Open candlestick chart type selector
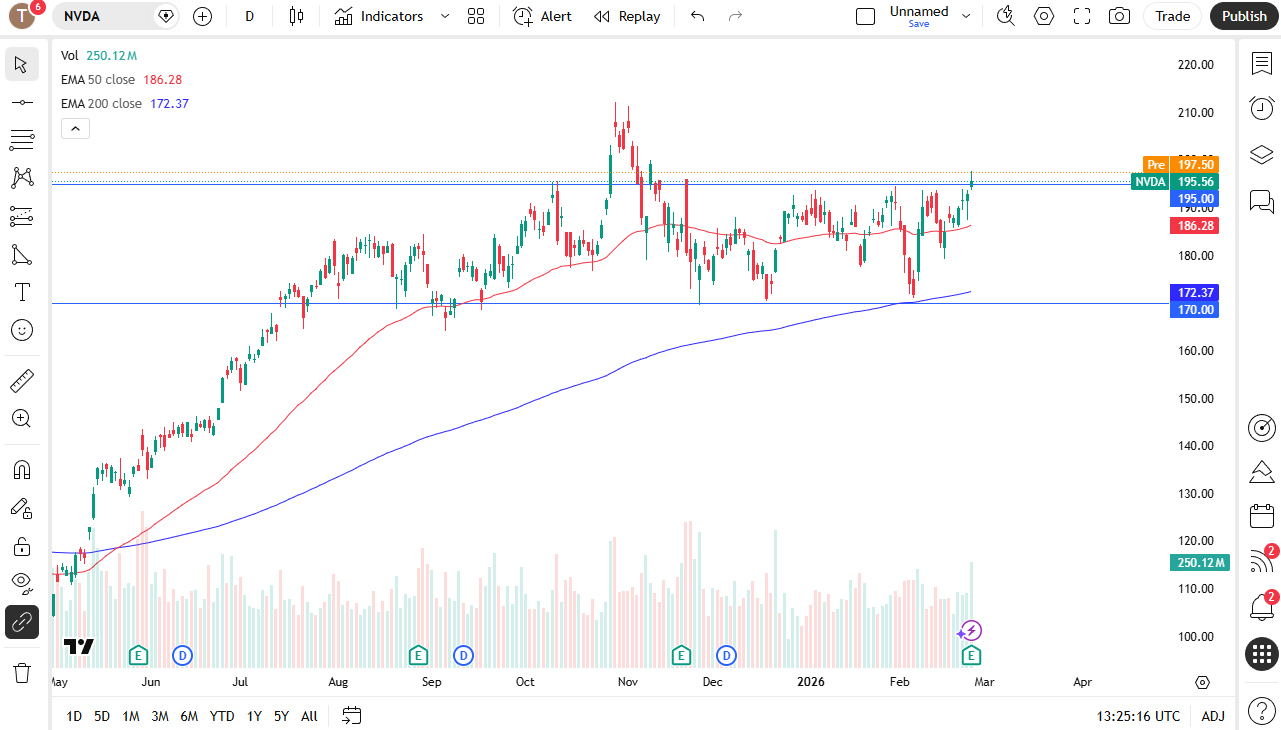 (x=295, y=16)
